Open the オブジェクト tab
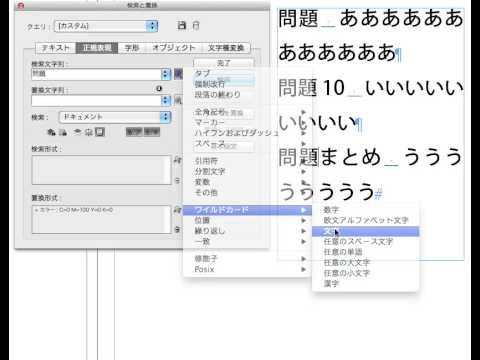Image resolution: width=480 pixels, height=360 pixels. click(x=174, y=48)
